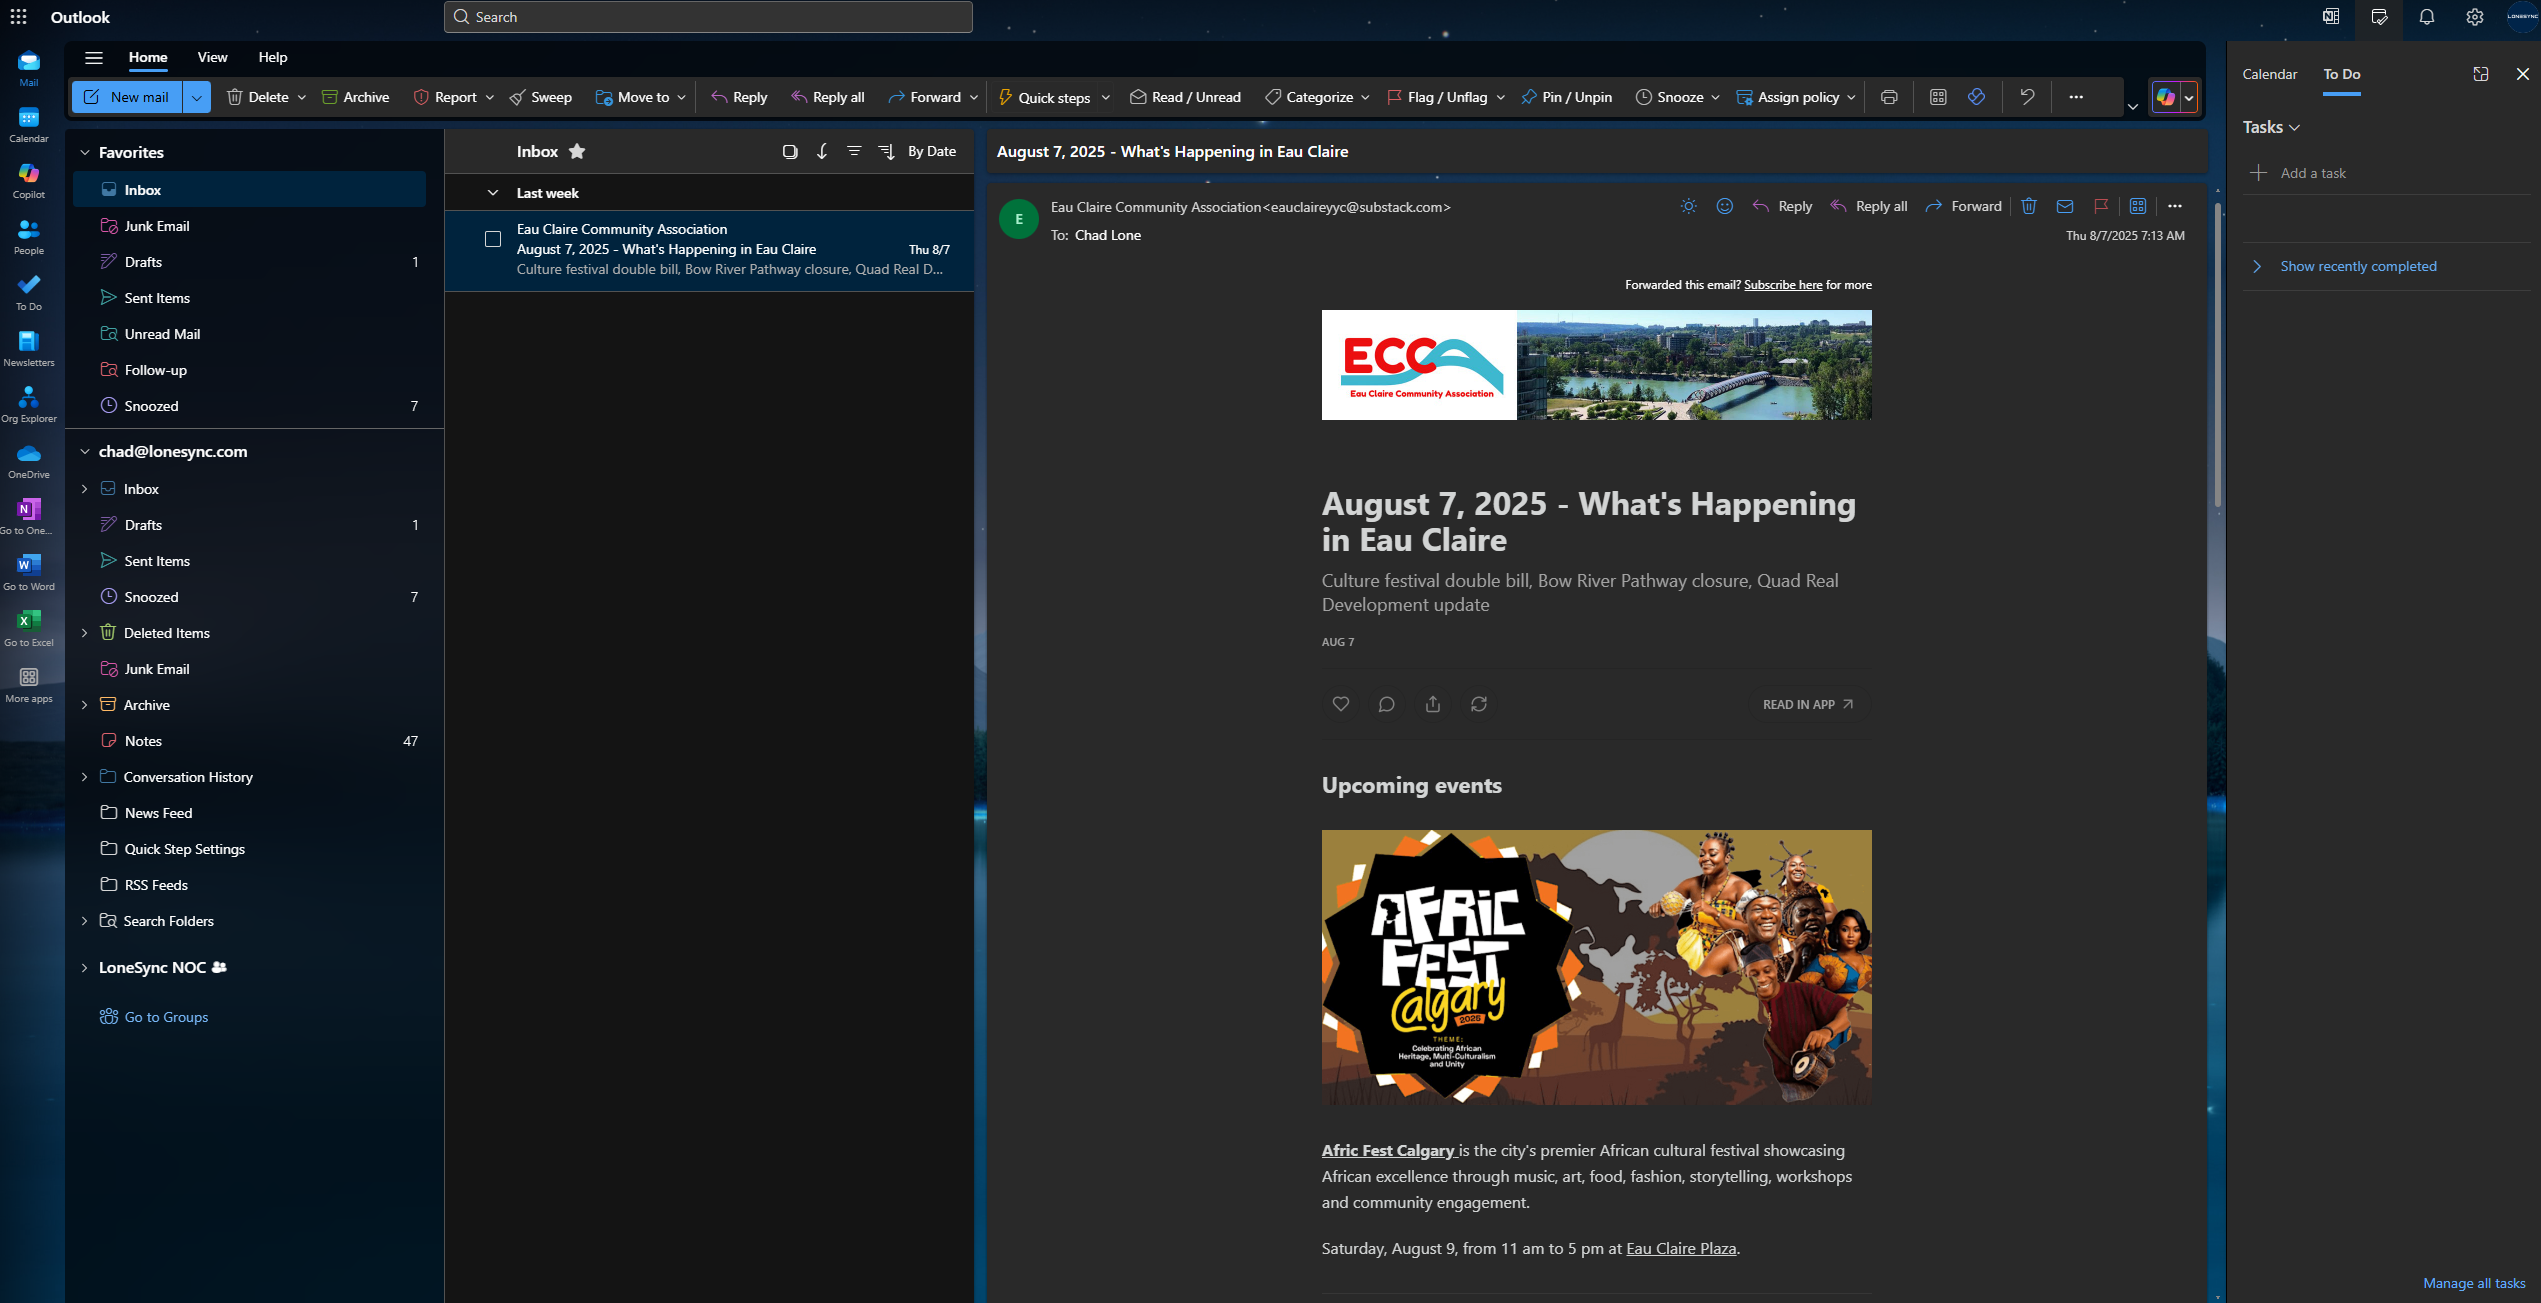Click Manage all tasks link
The width and height of the screenshot is (2541, 1303).
[x=2474, y=1283]
